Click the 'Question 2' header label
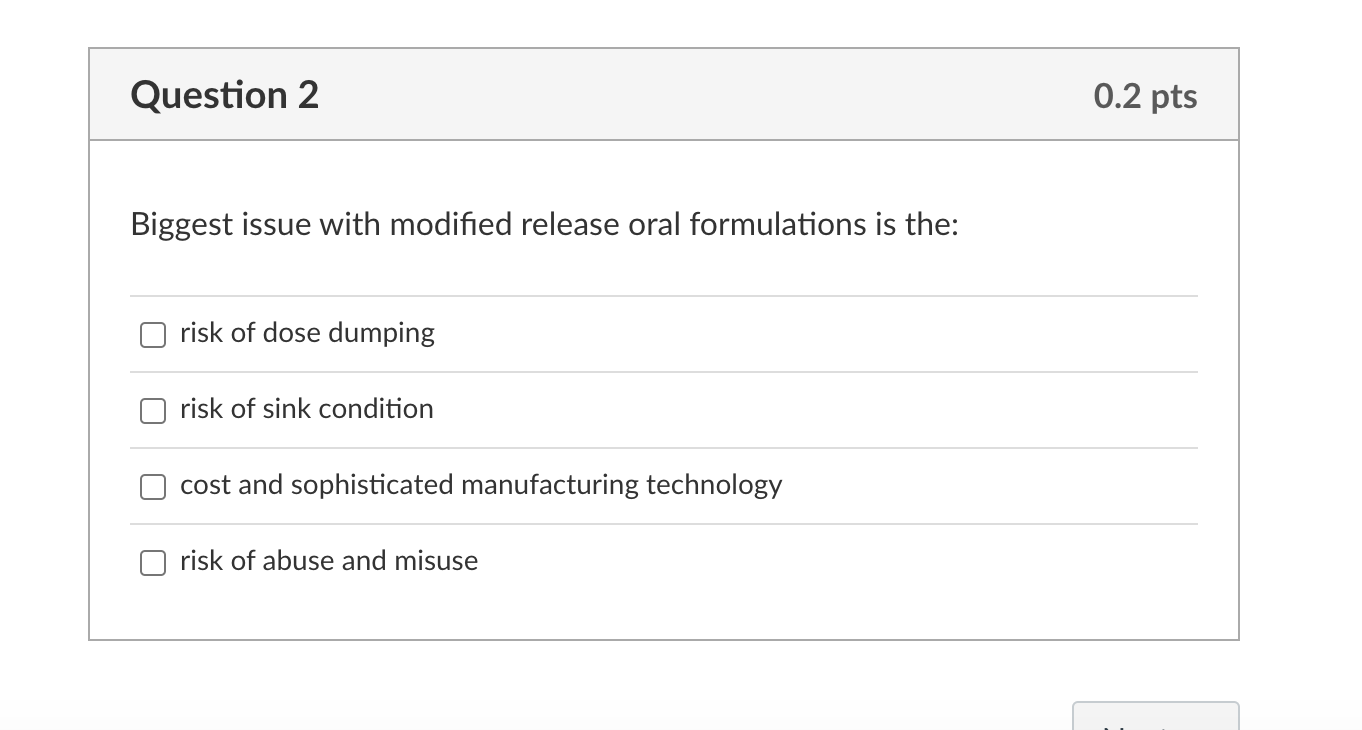Viewport: 1362px width, 730px height. click(224, 95)
